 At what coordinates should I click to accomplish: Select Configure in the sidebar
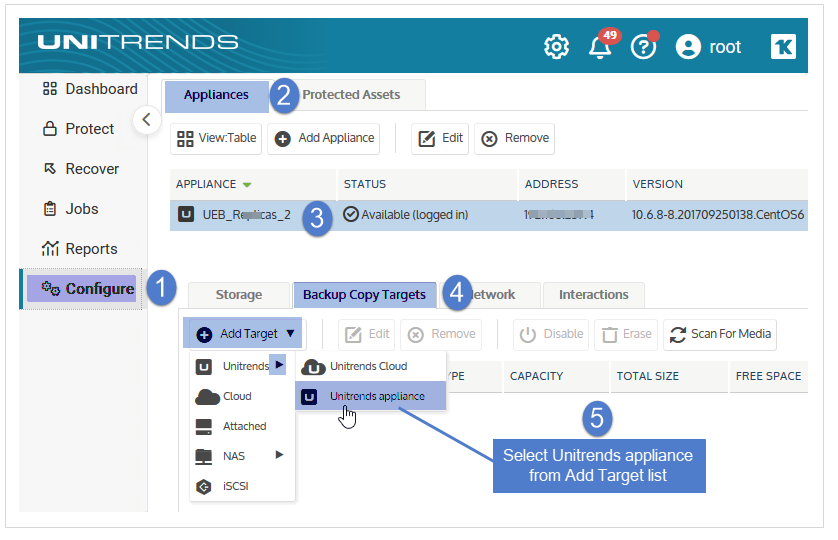pyautogui.click(x=81, y=289)
